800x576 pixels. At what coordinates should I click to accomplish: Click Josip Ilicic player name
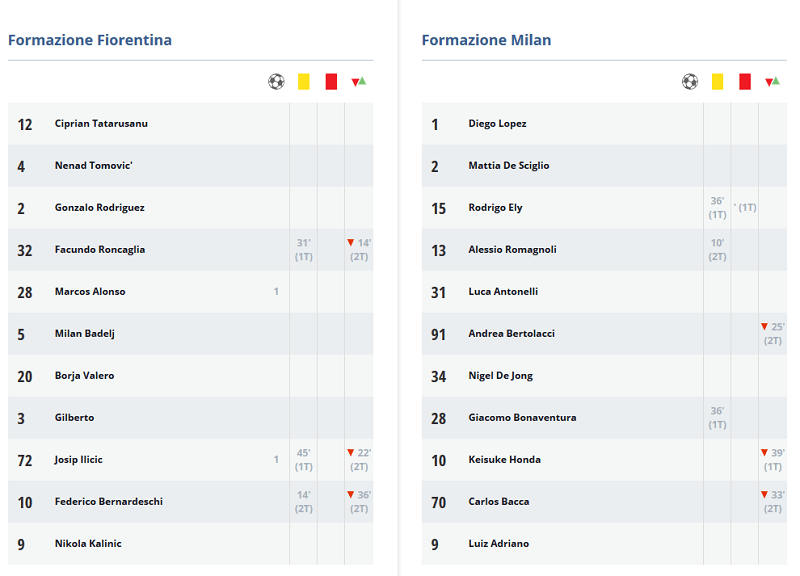pos(79,460)
